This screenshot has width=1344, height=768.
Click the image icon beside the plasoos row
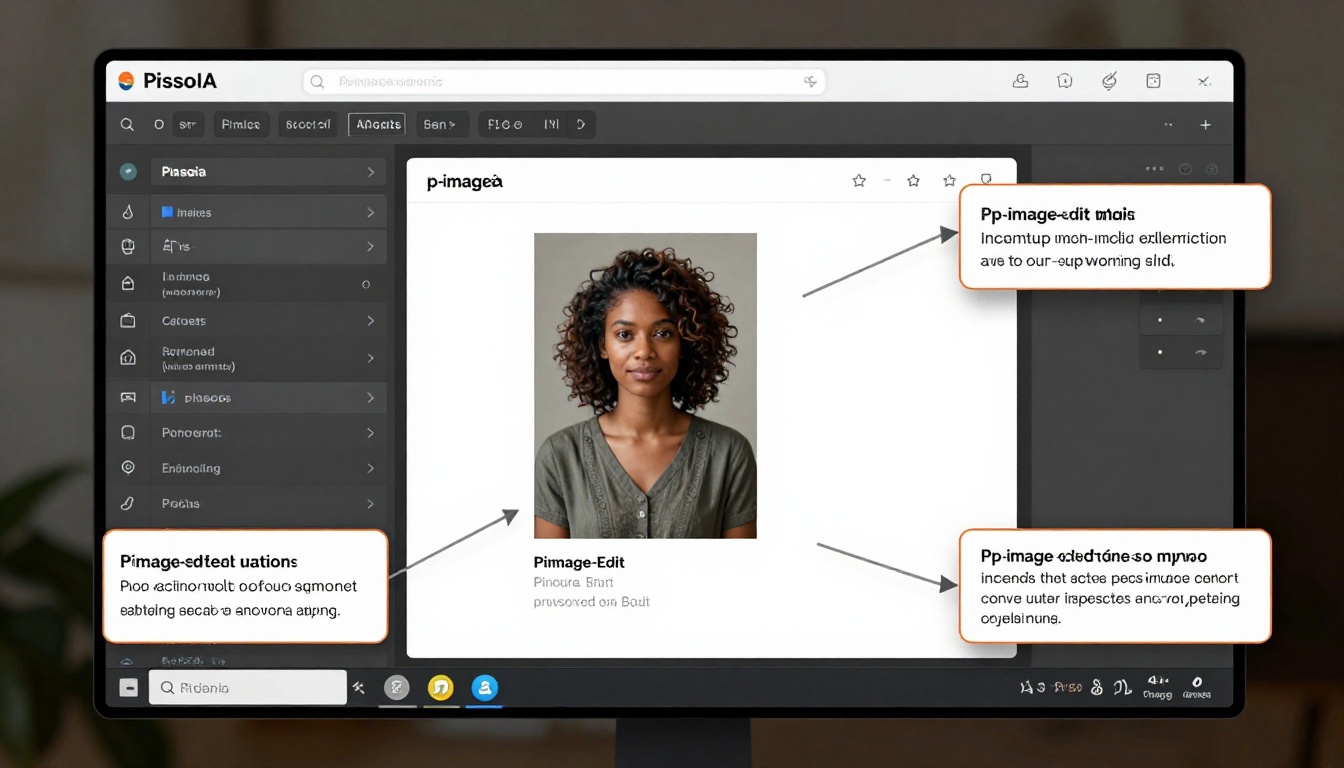(127, 397)
